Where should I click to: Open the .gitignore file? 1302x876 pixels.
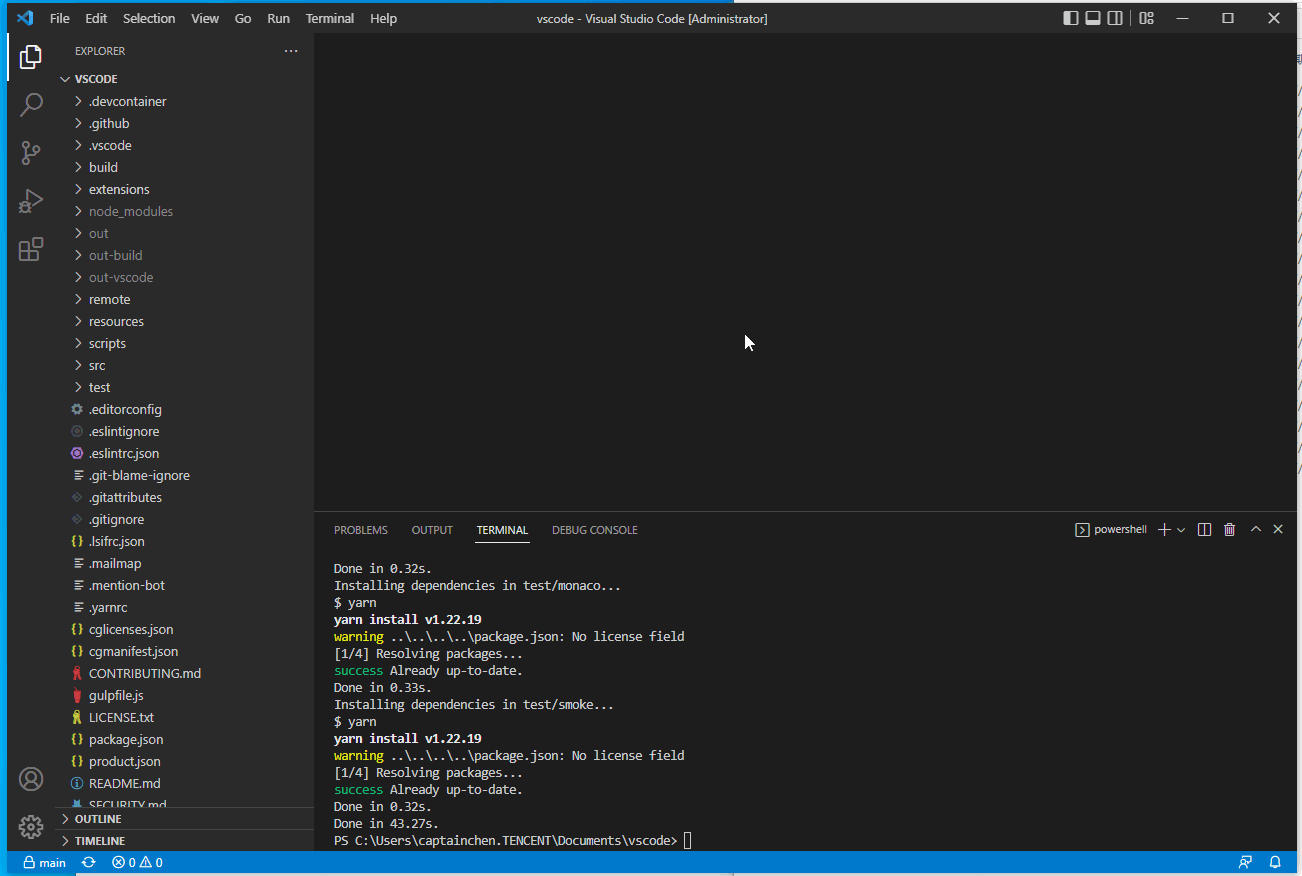coord(185,519)
